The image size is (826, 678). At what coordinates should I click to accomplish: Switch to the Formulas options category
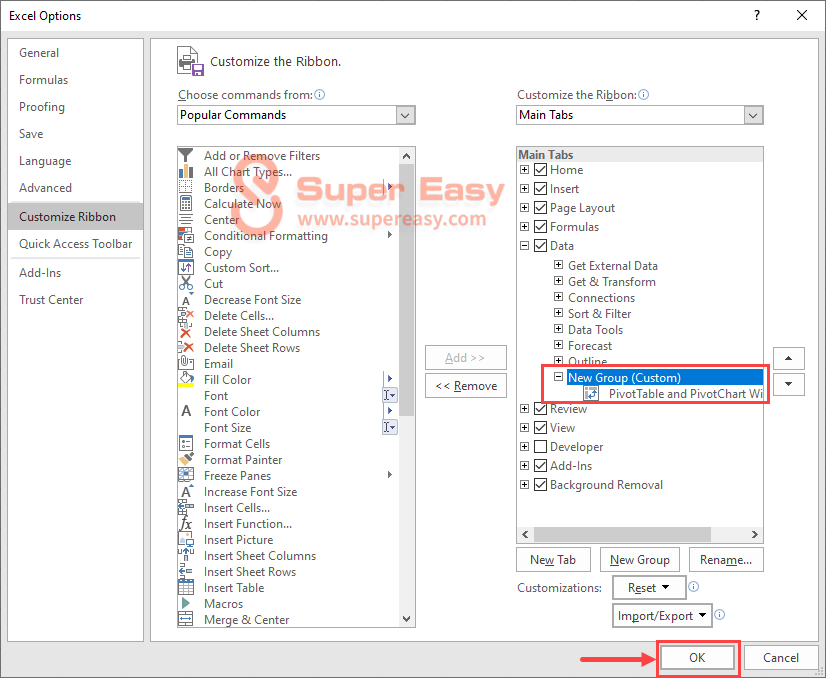pyautogui.click(x=75, y=80)
